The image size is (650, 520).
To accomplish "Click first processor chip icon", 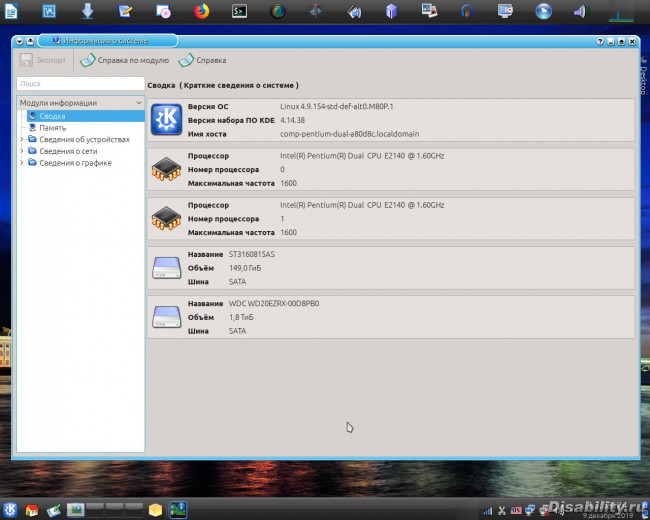I will [164, 169].
